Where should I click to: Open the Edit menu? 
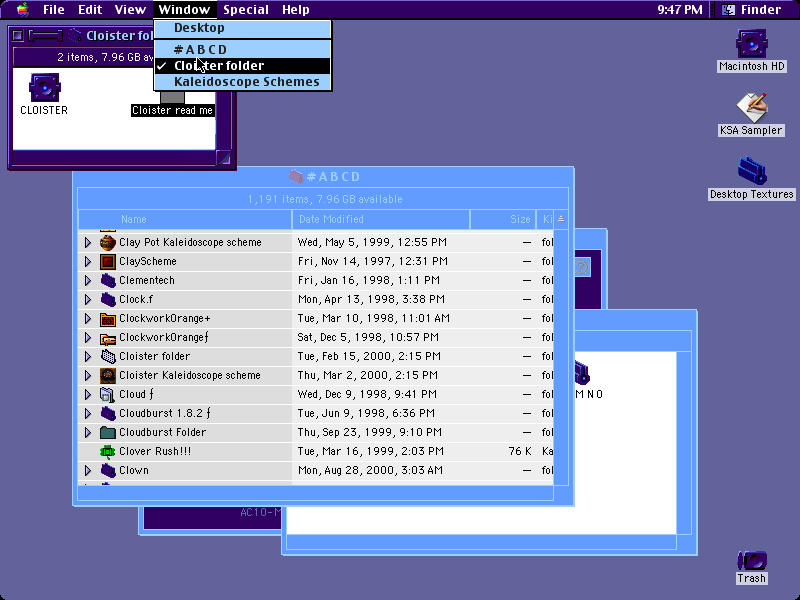(x=90, y=10)
